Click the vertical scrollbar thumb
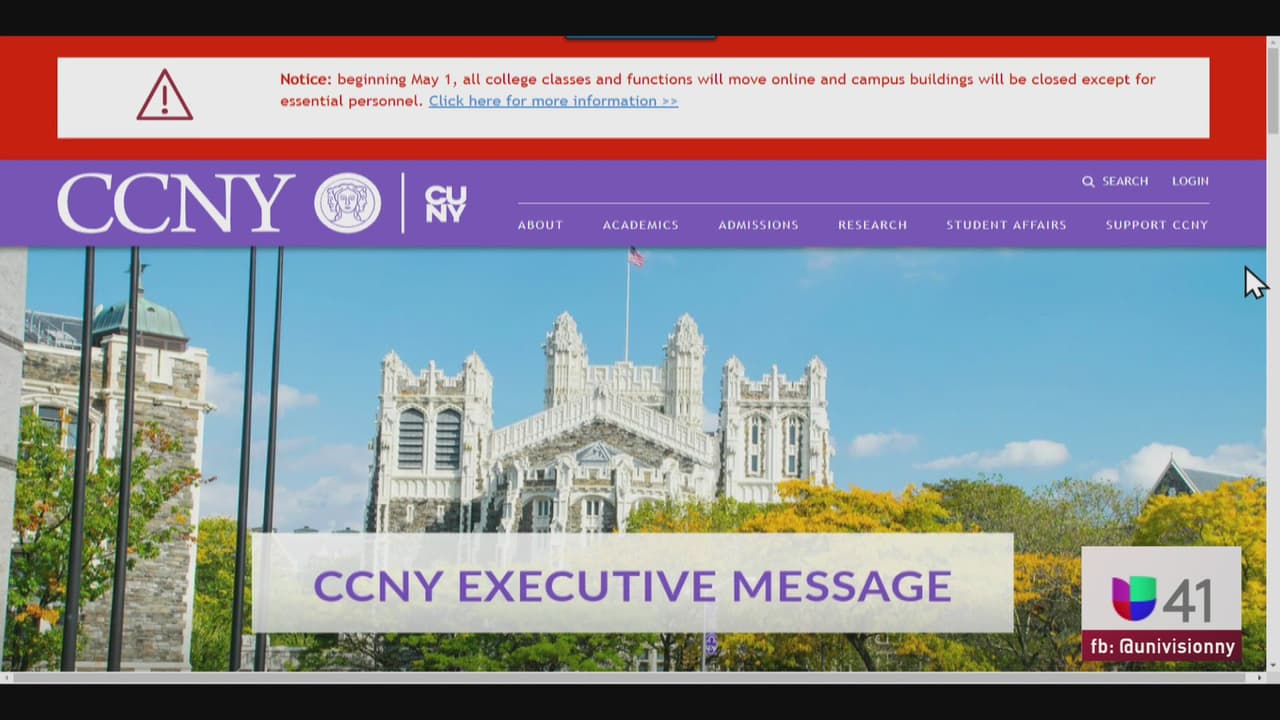The width and height of the screenshot is (1280, 720). coord(1272,90)
